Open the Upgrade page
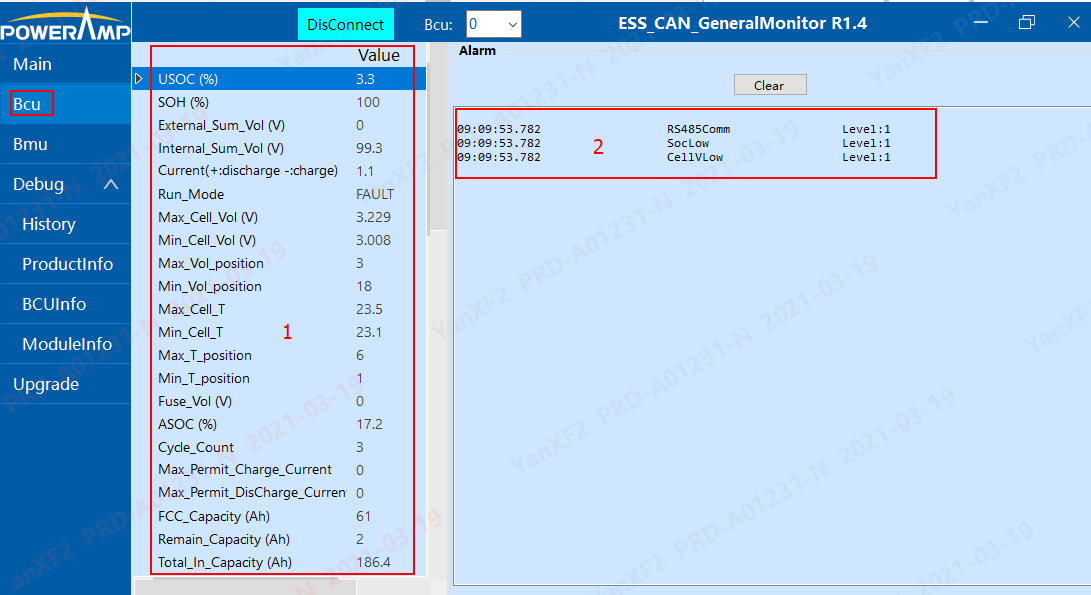 [65, 384]
